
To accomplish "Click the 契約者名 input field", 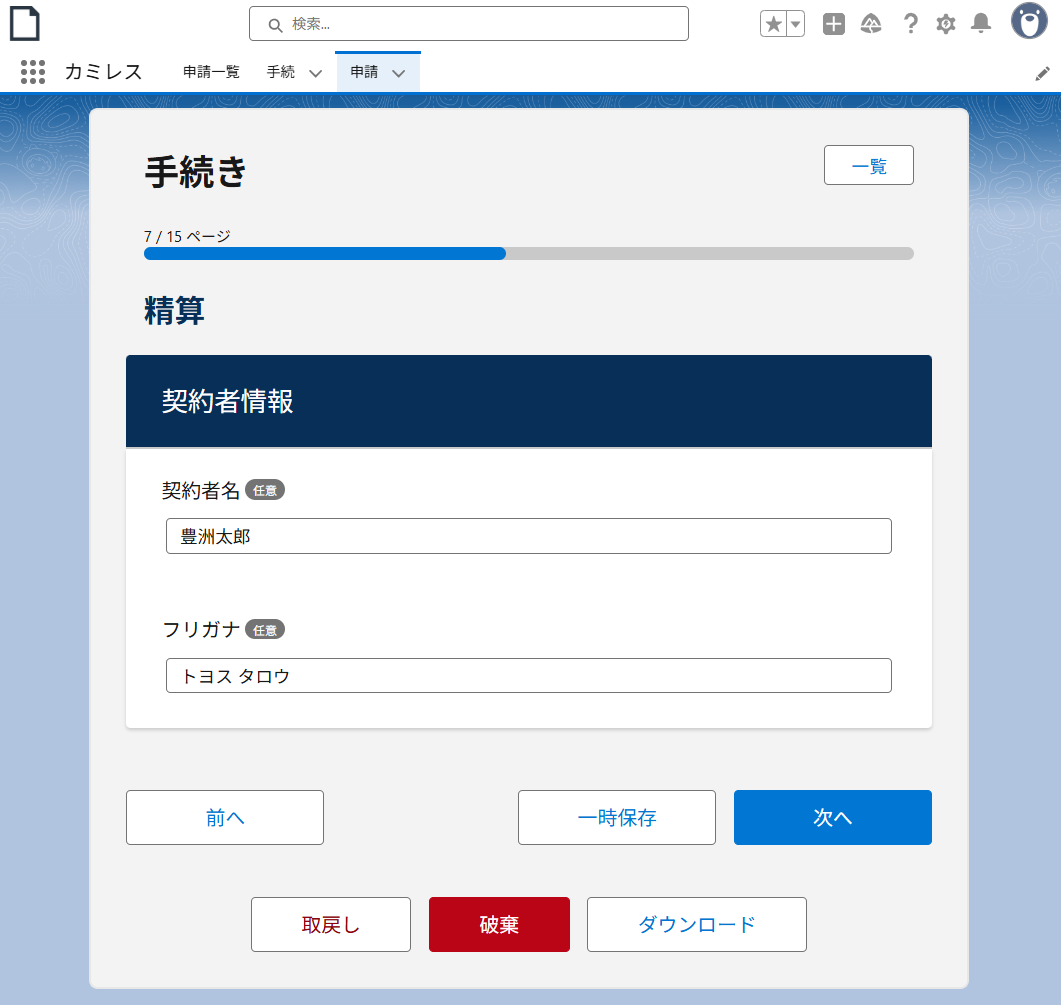I will pos(528,536).
